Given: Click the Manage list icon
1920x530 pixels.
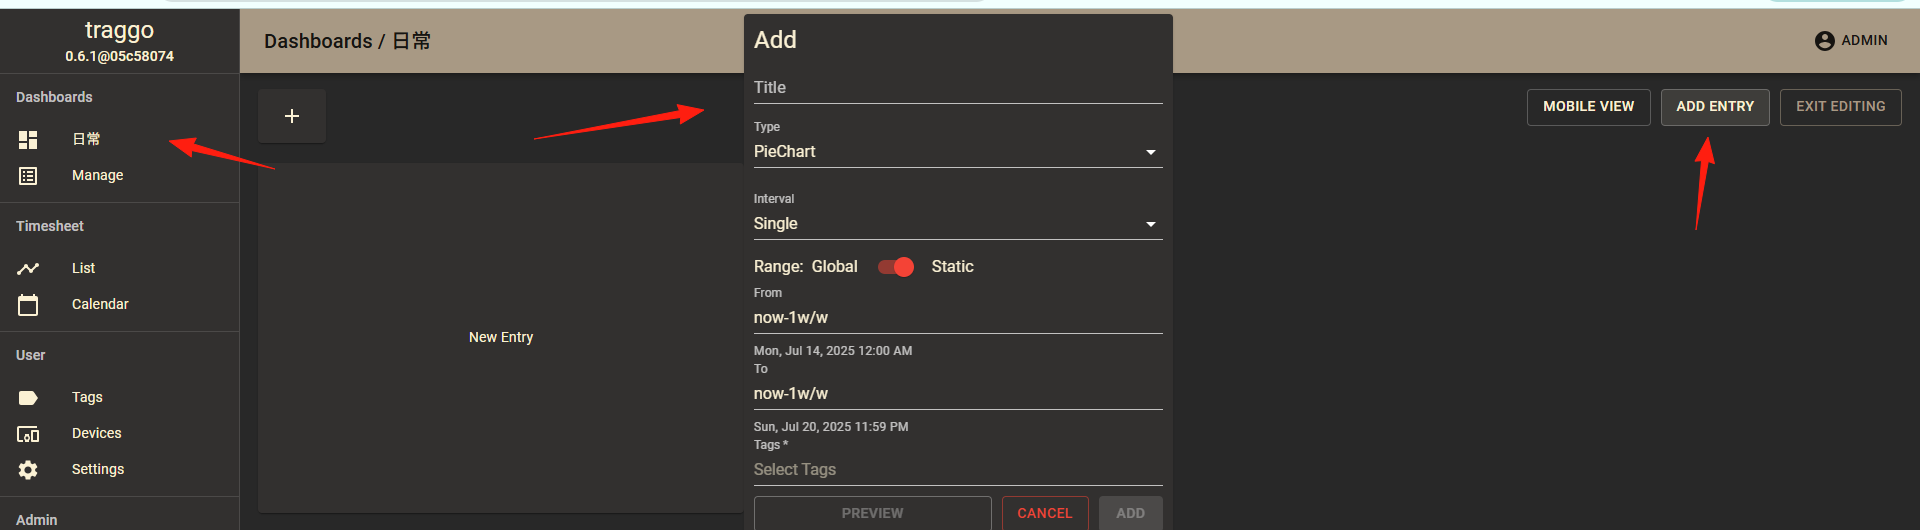Looking at the screenshot, I should (x=28, y=176).
